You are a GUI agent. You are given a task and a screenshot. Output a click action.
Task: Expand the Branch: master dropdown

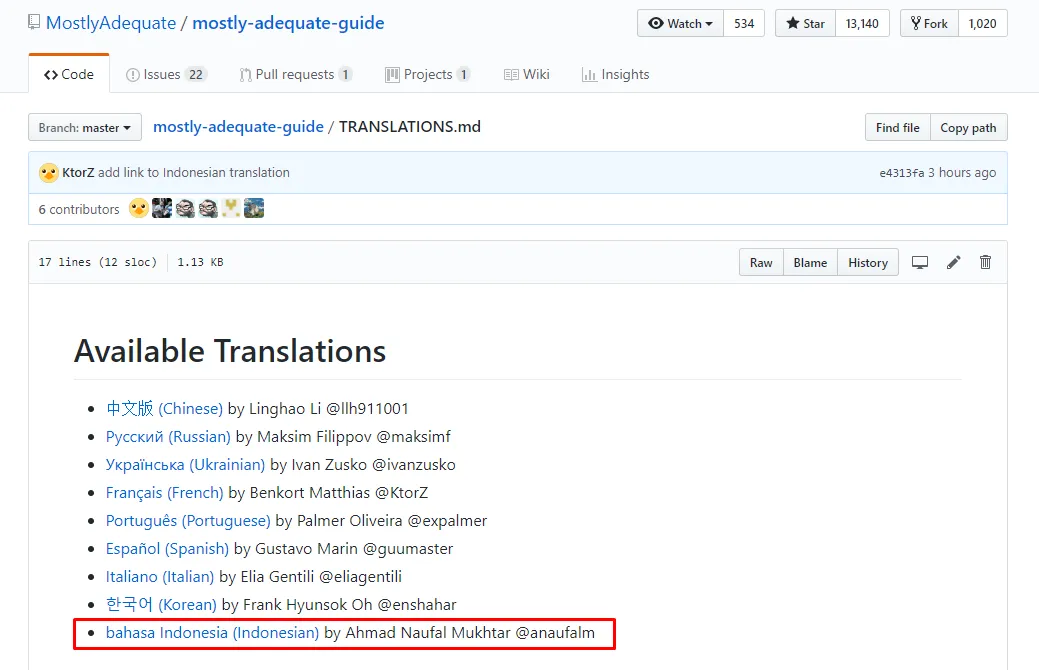pos(85,127)
